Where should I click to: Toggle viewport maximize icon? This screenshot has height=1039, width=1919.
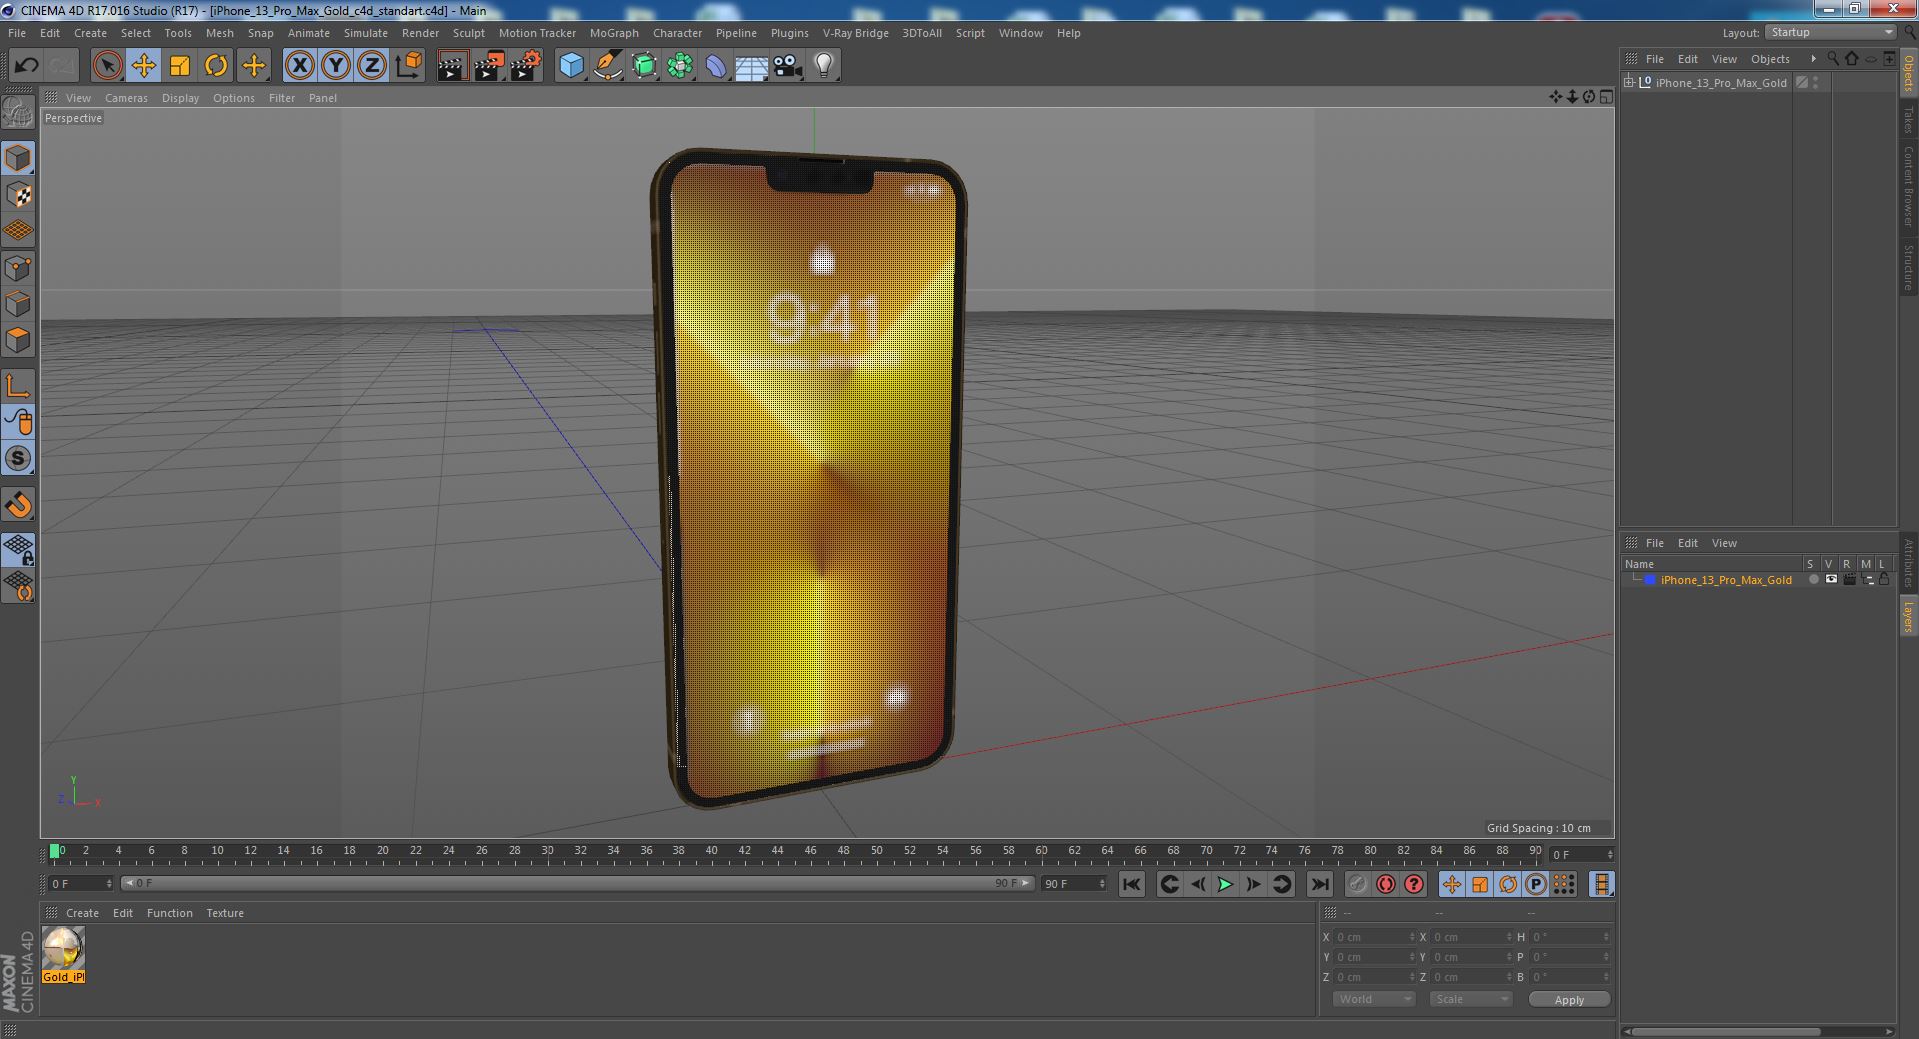[1606, 97]
